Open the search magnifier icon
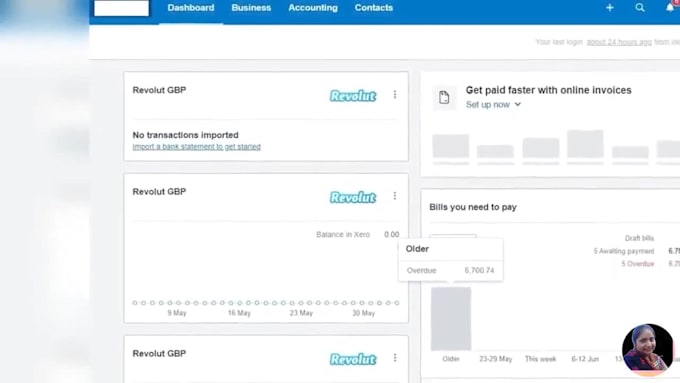The width and height of the screenshot is (680, 383). [x=640, y=7]
